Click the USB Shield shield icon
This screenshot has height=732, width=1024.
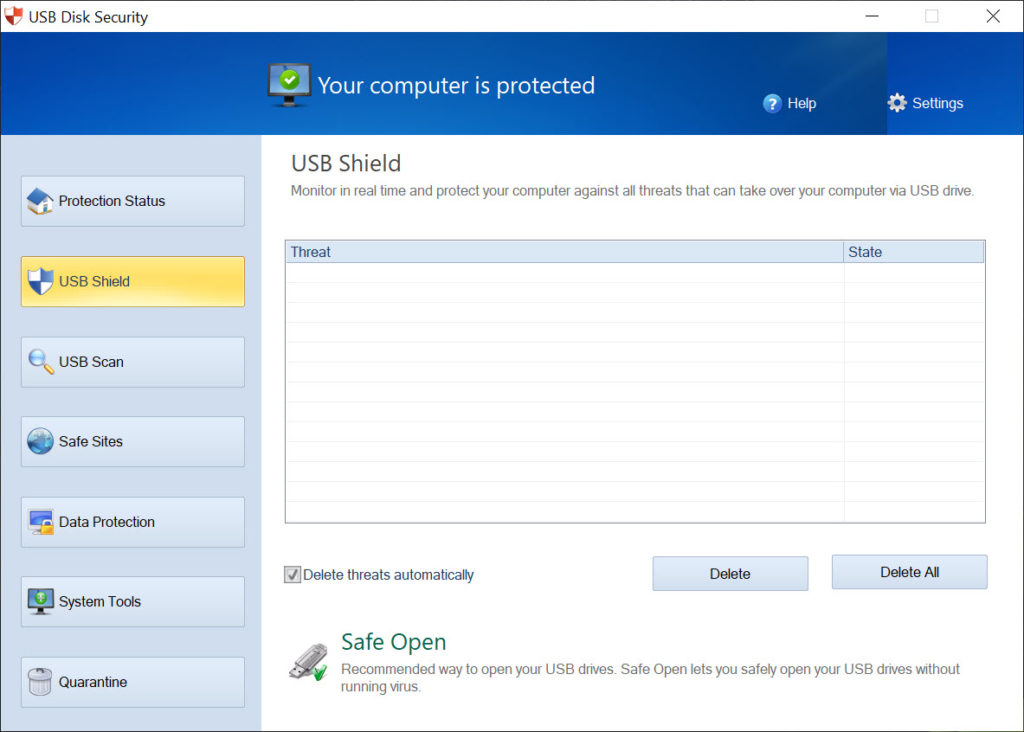(40, 281)
